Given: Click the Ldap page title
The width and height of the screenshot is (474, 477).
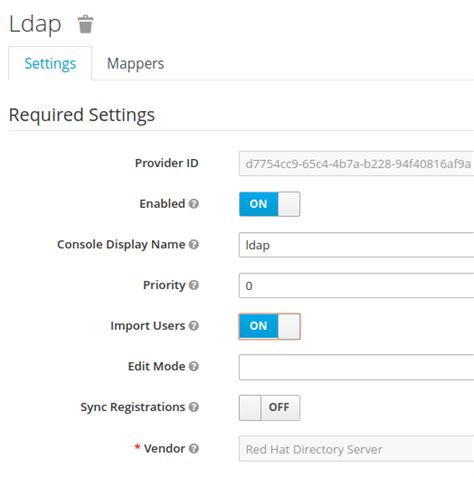Looking at the screenshot, I should pos(35,24).
